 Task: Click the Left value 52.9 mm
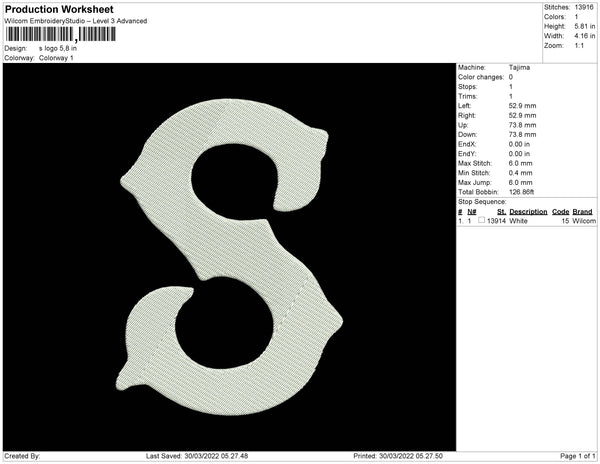[522, 106]
